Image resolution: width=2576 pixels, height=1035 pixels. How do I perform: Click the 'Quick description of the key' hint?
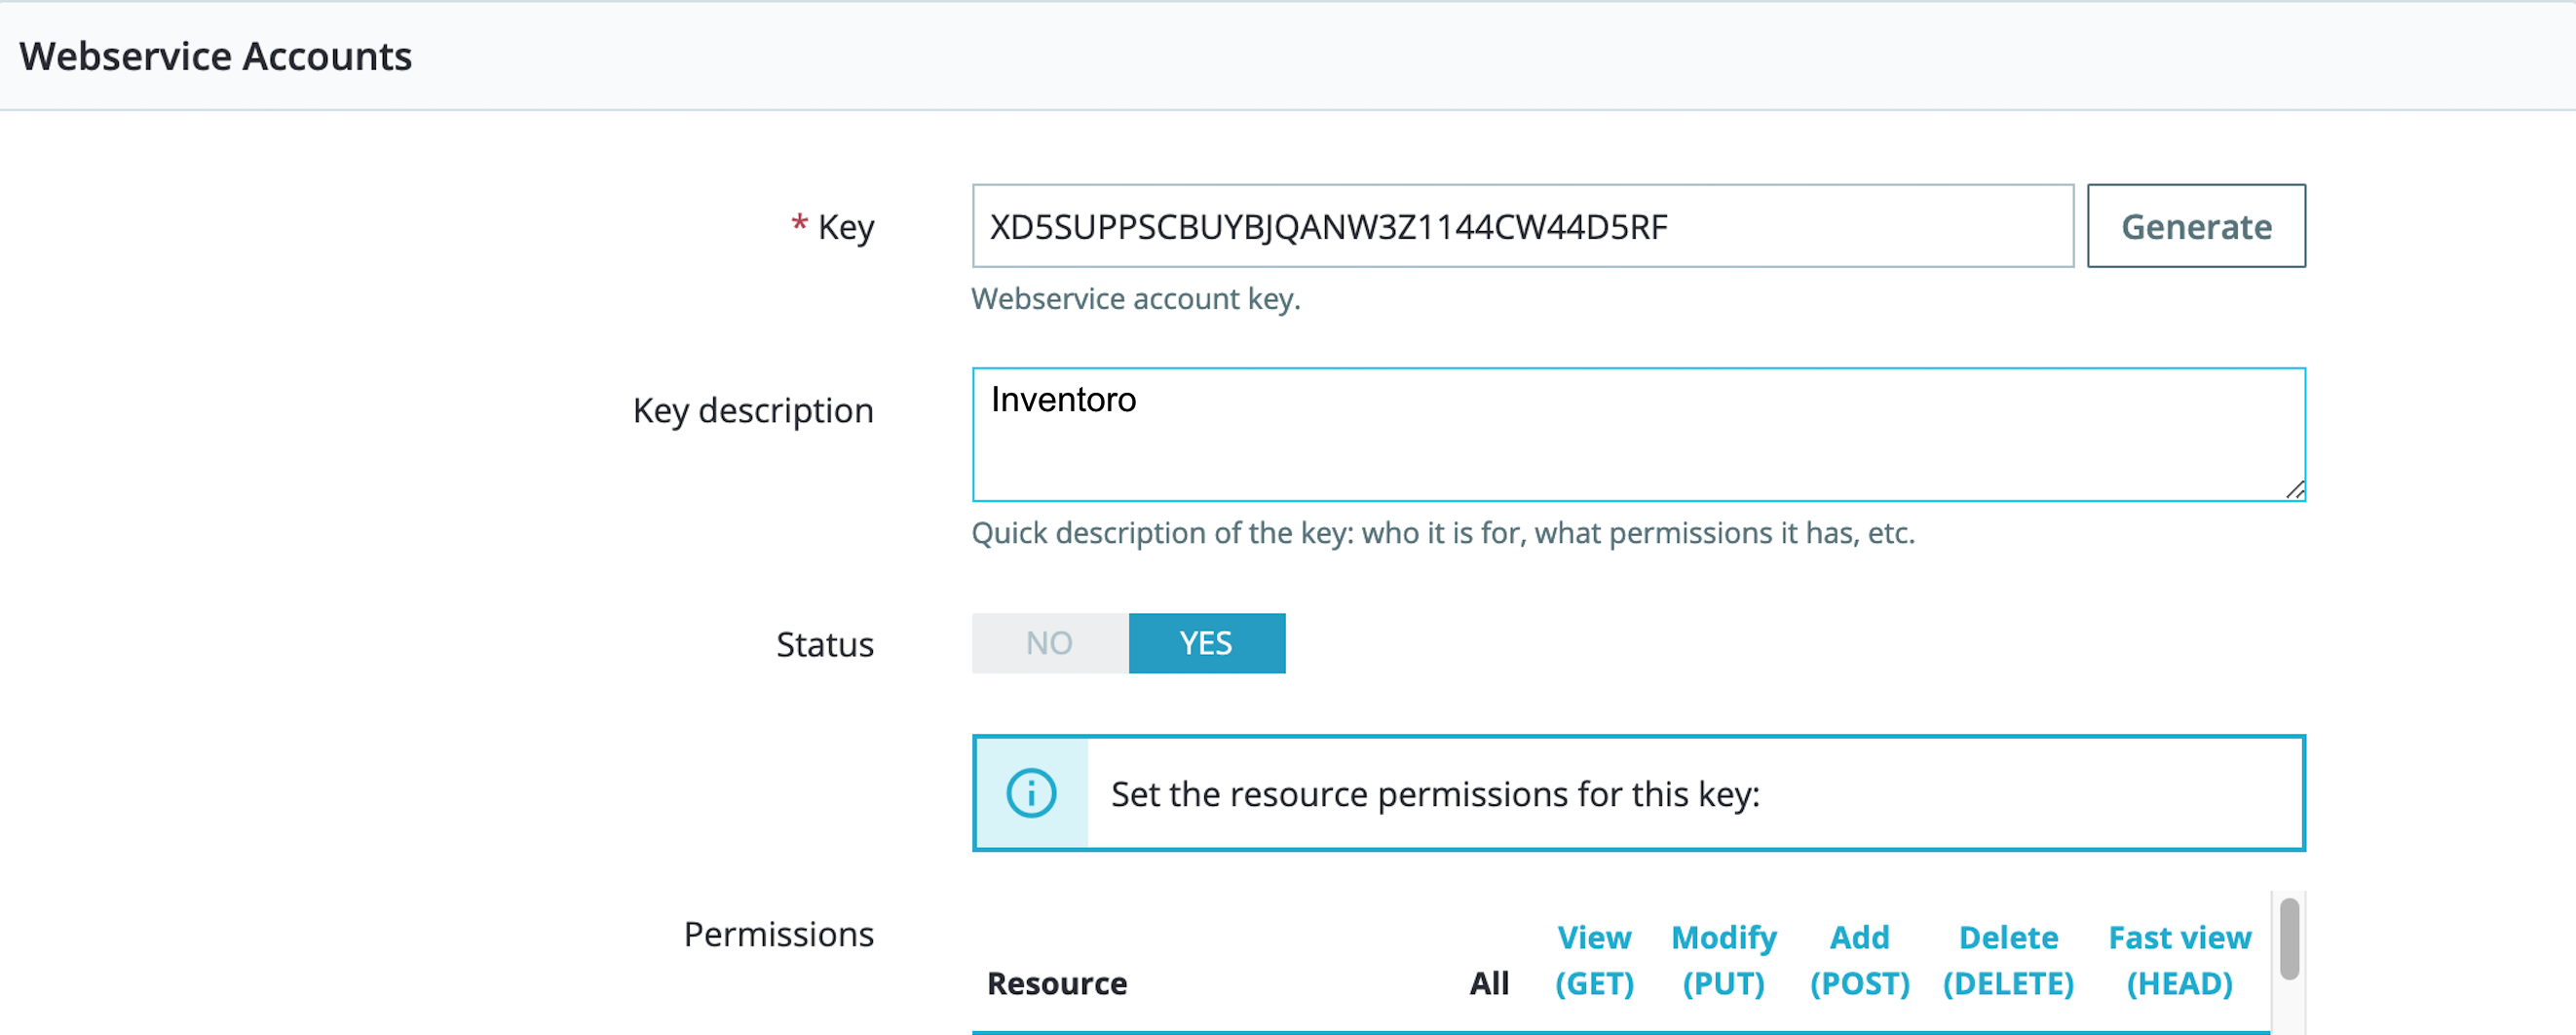coord(1443,533)
